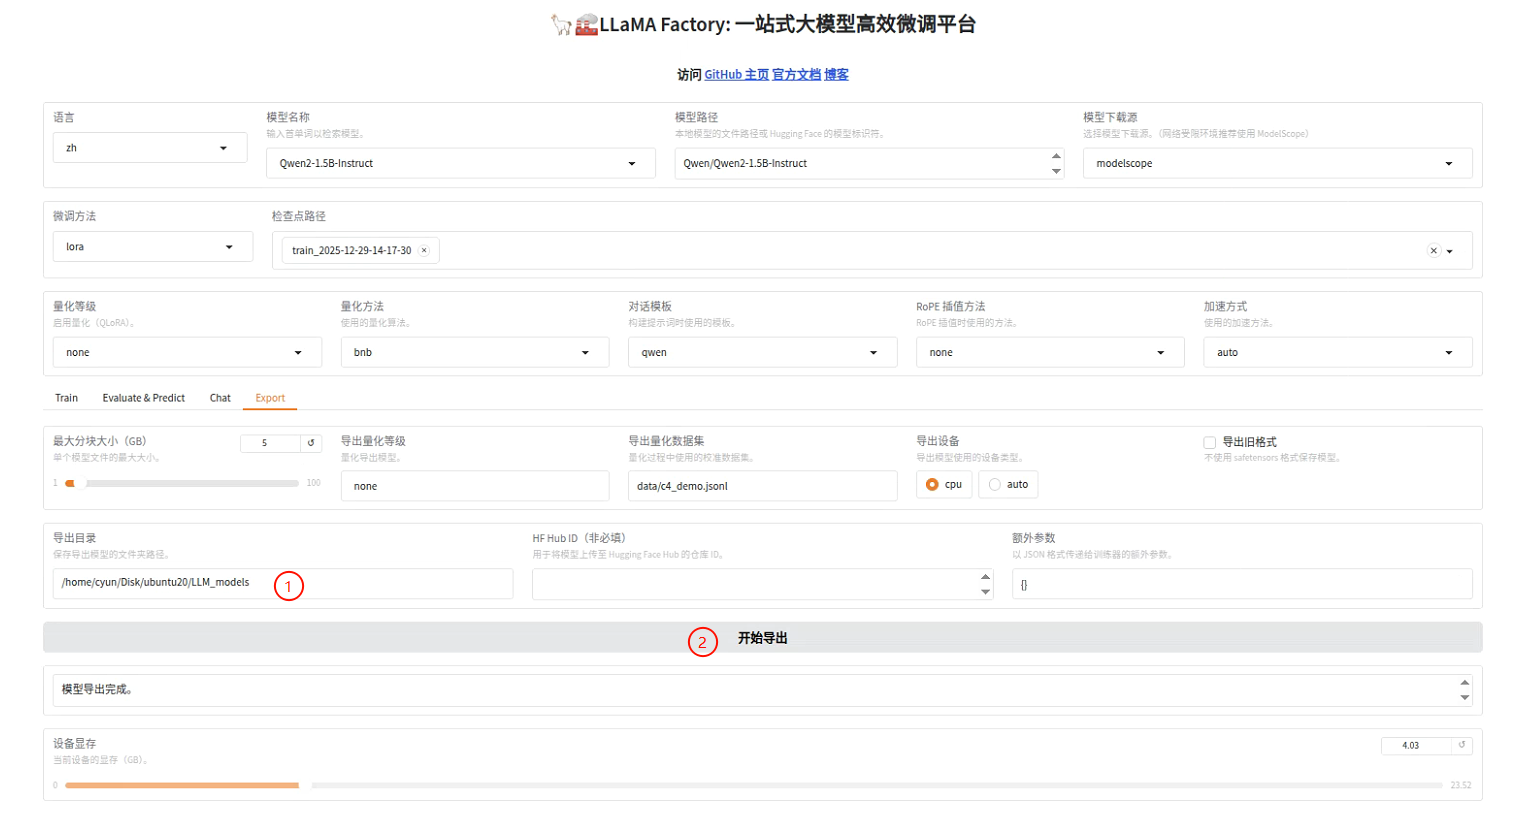This screenshot has height=829, width=1531.
Task: Clear all checkpoint paths
Action: click(1433, 251)
